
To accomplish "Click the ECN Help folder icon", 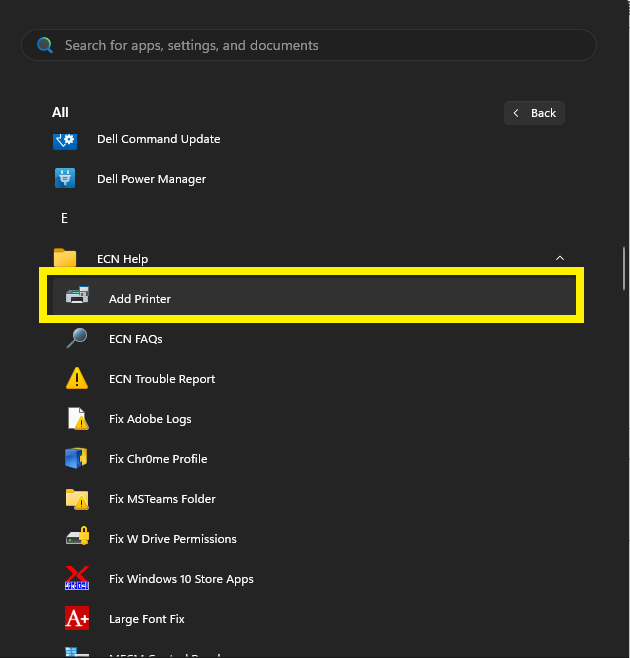I will tap(65, 257).
